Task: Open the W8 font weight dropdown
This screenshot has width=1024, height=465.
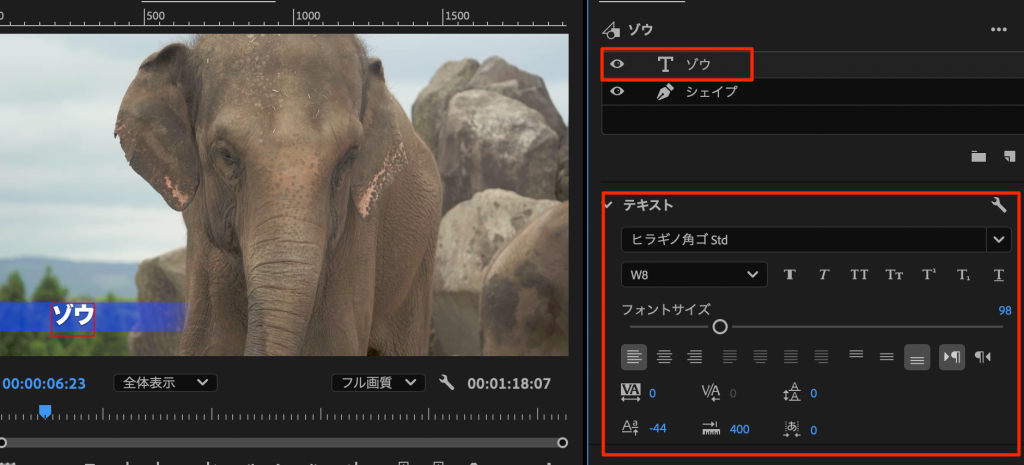Action: tap(693, 274)
